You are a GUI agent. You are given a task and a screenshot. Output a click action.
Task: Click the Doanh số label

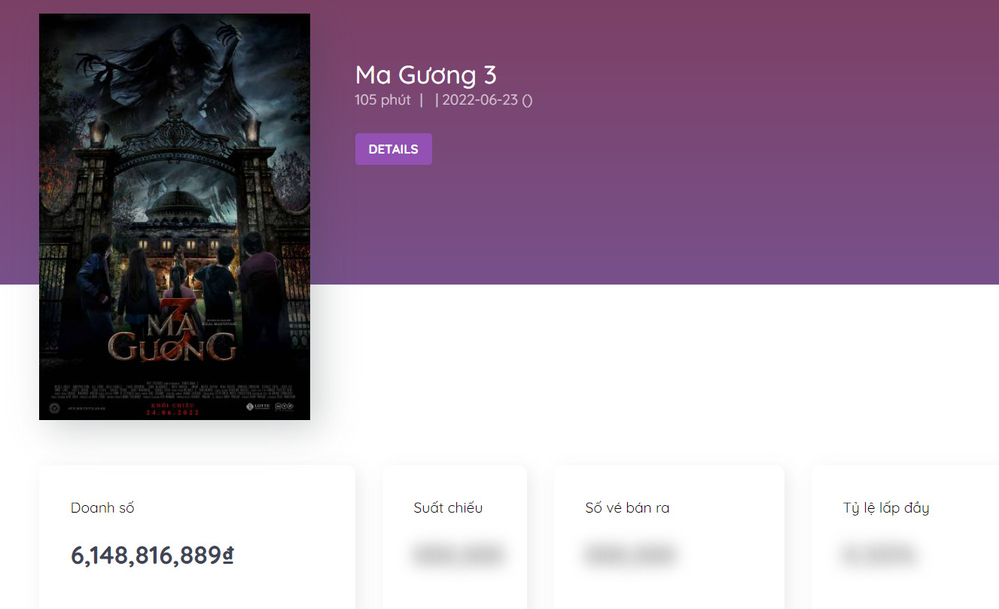point(102,508)
